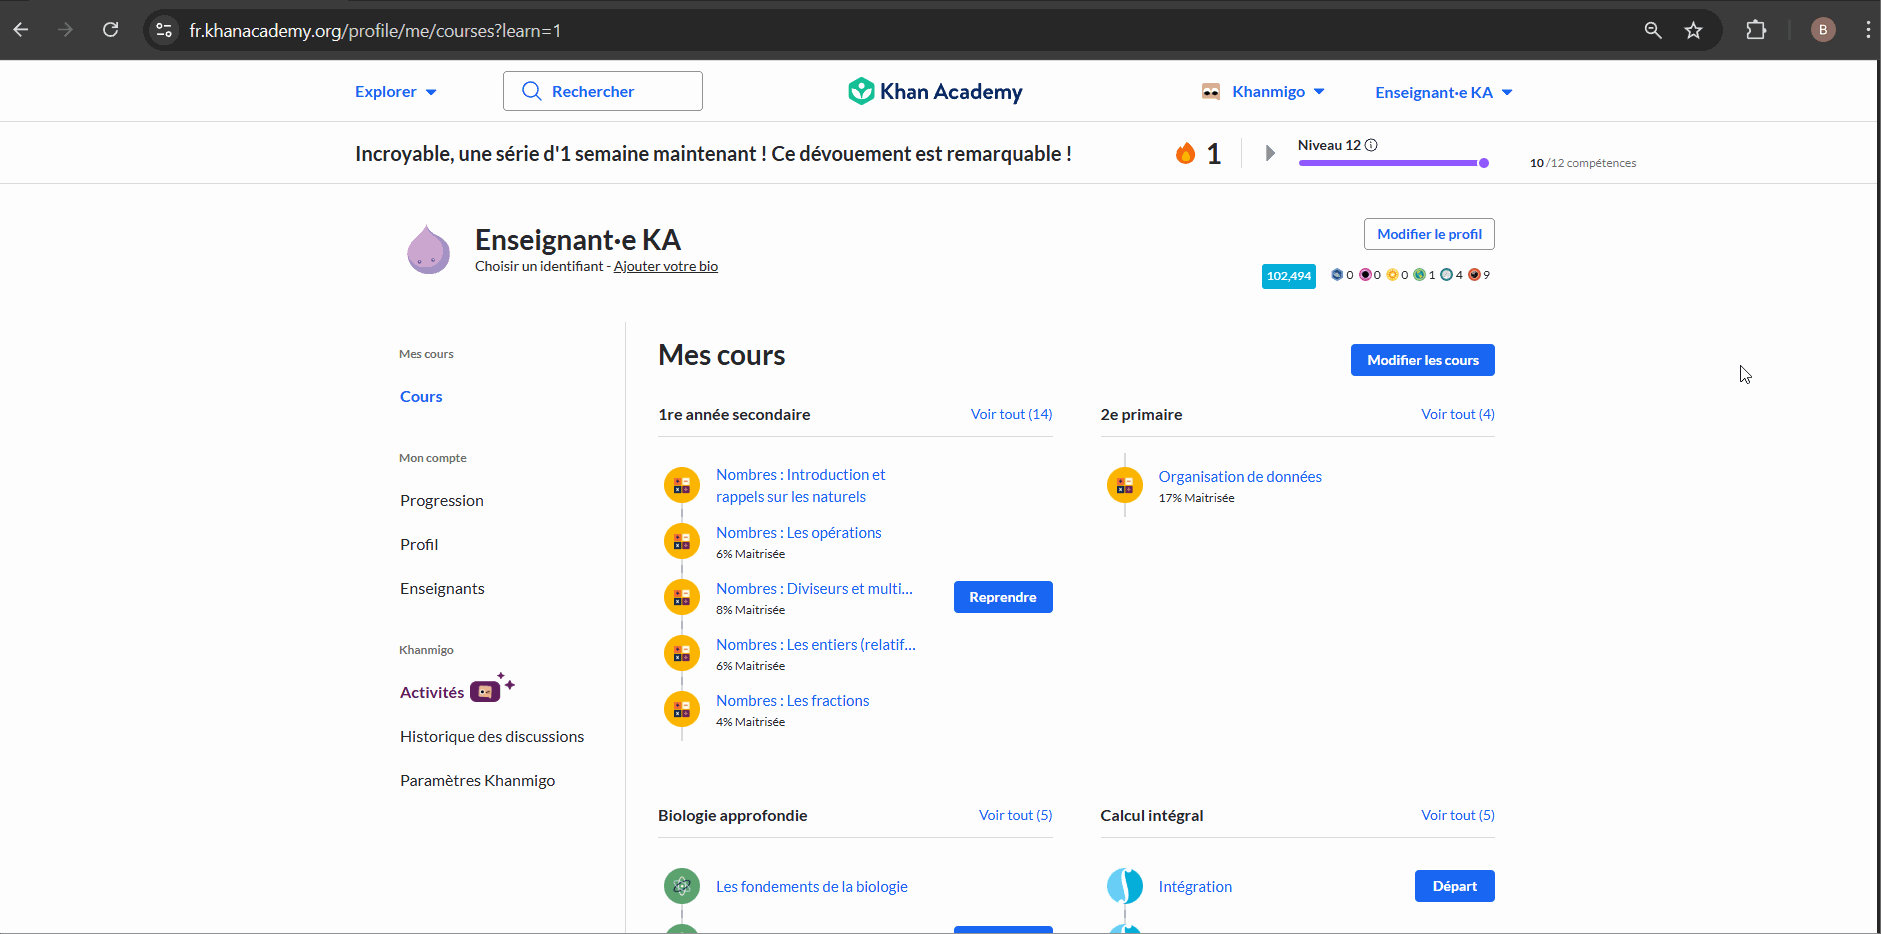This screenshot has width=1881, height=934.
Task: Open Historique des discussions
Action: [492, 736]
